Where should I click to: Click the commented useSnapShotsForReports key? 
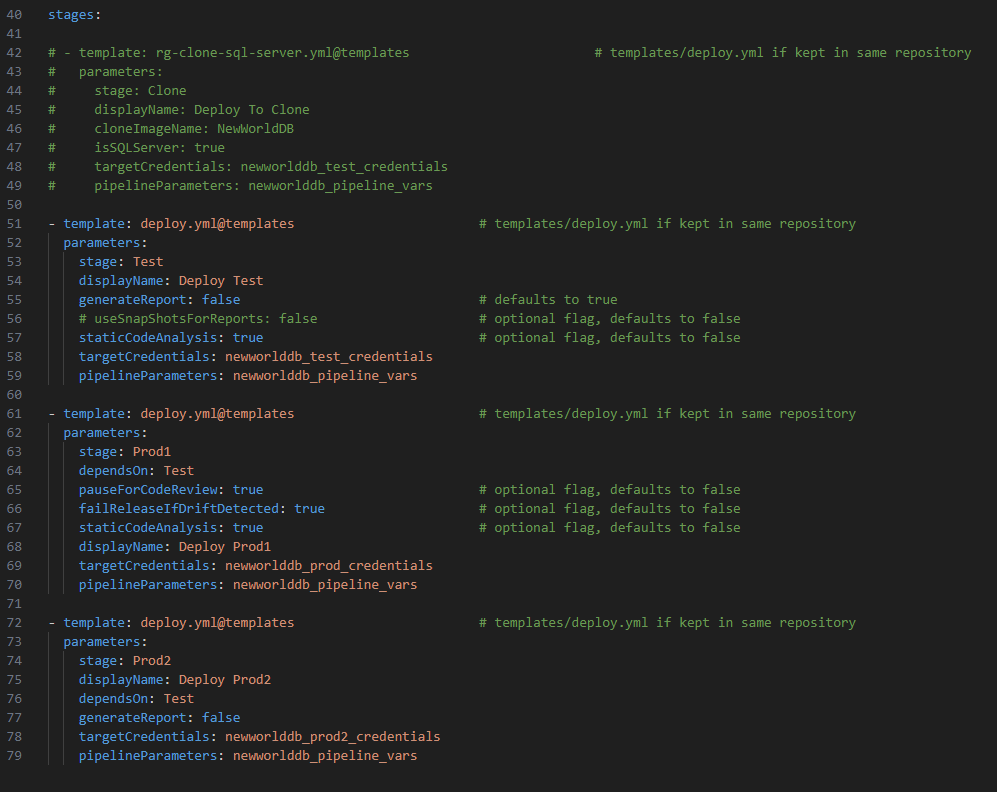click(x=178, y=318)
